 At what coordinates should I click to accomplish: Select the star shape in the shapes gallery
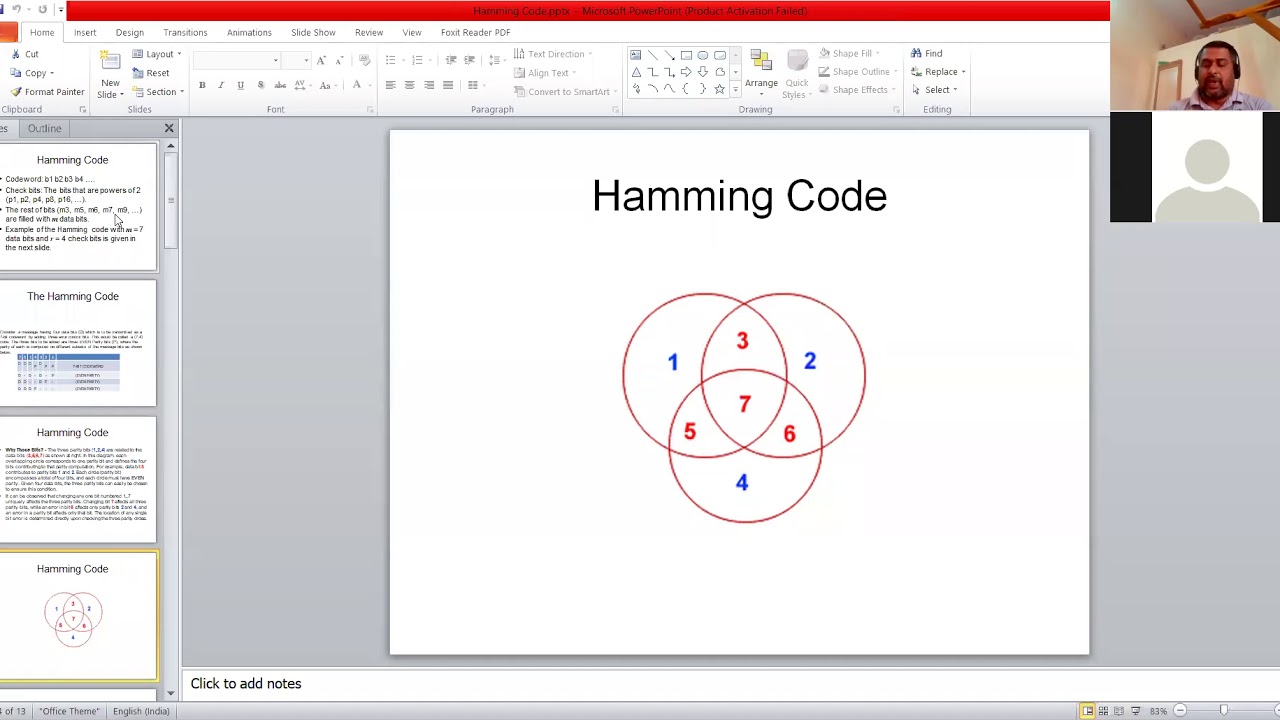tap(719, 89)
